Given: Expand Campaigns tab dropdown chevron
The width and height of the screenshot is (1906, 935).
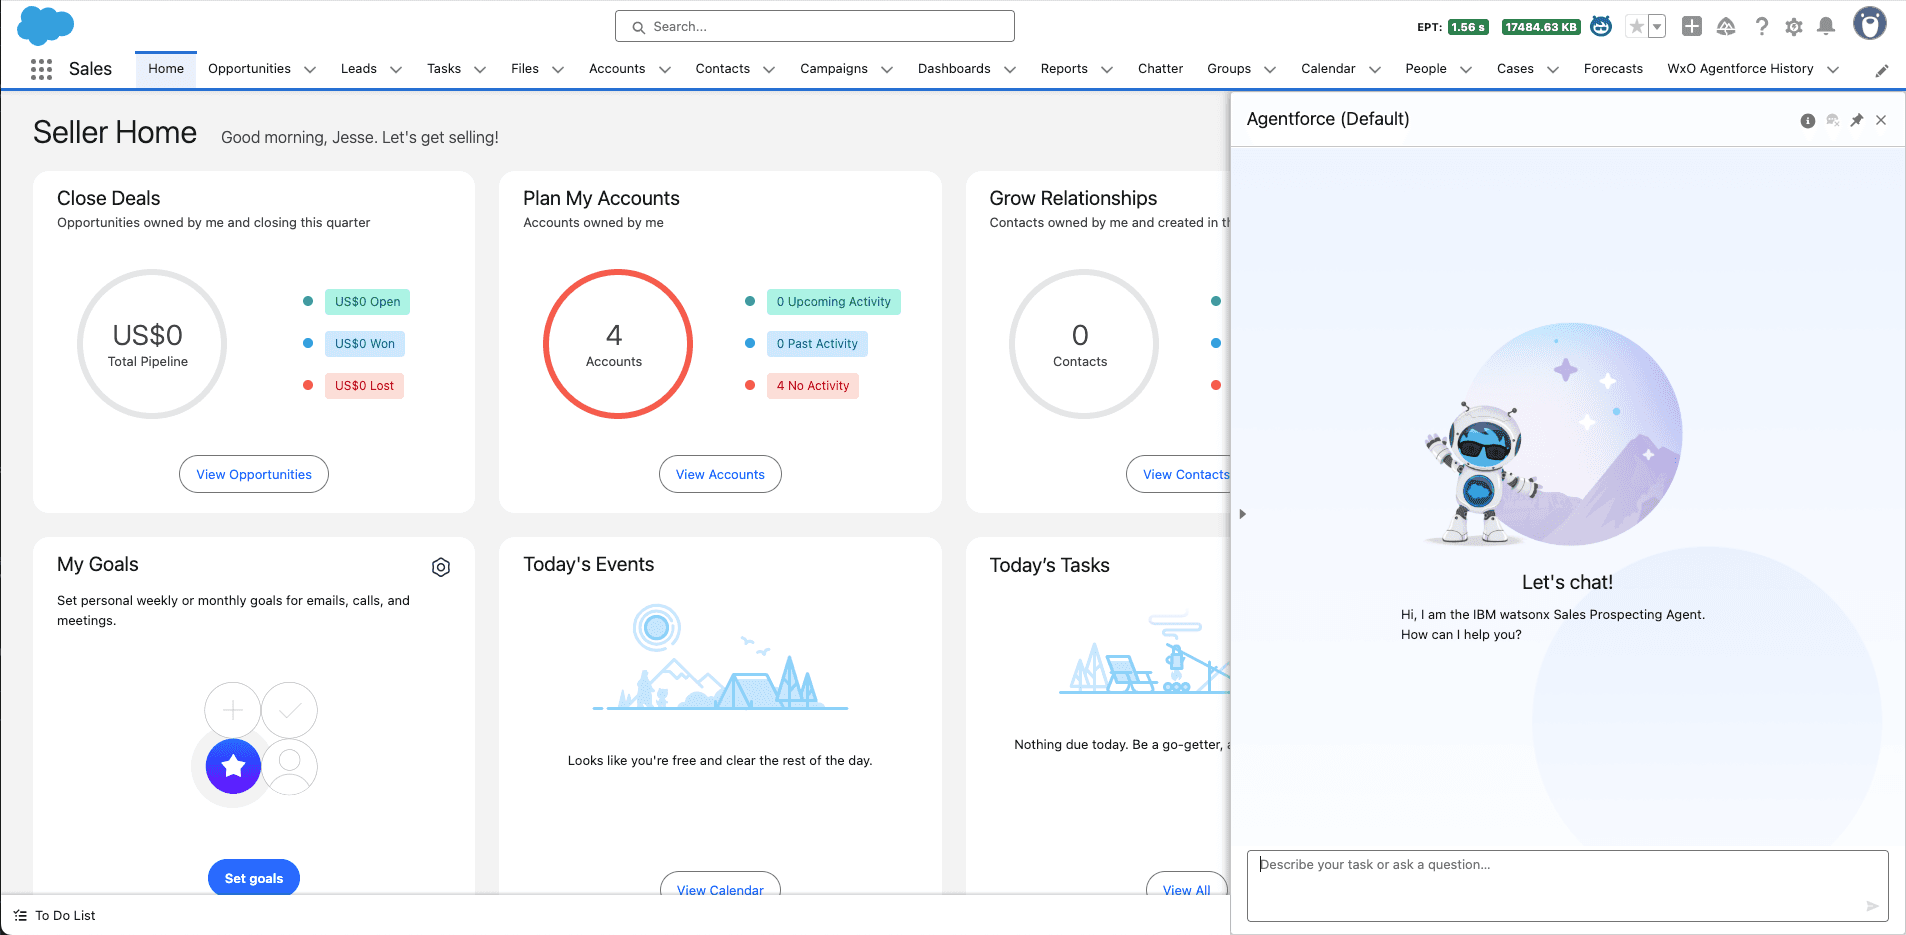Looking at the screenshot, I should 887,70.
